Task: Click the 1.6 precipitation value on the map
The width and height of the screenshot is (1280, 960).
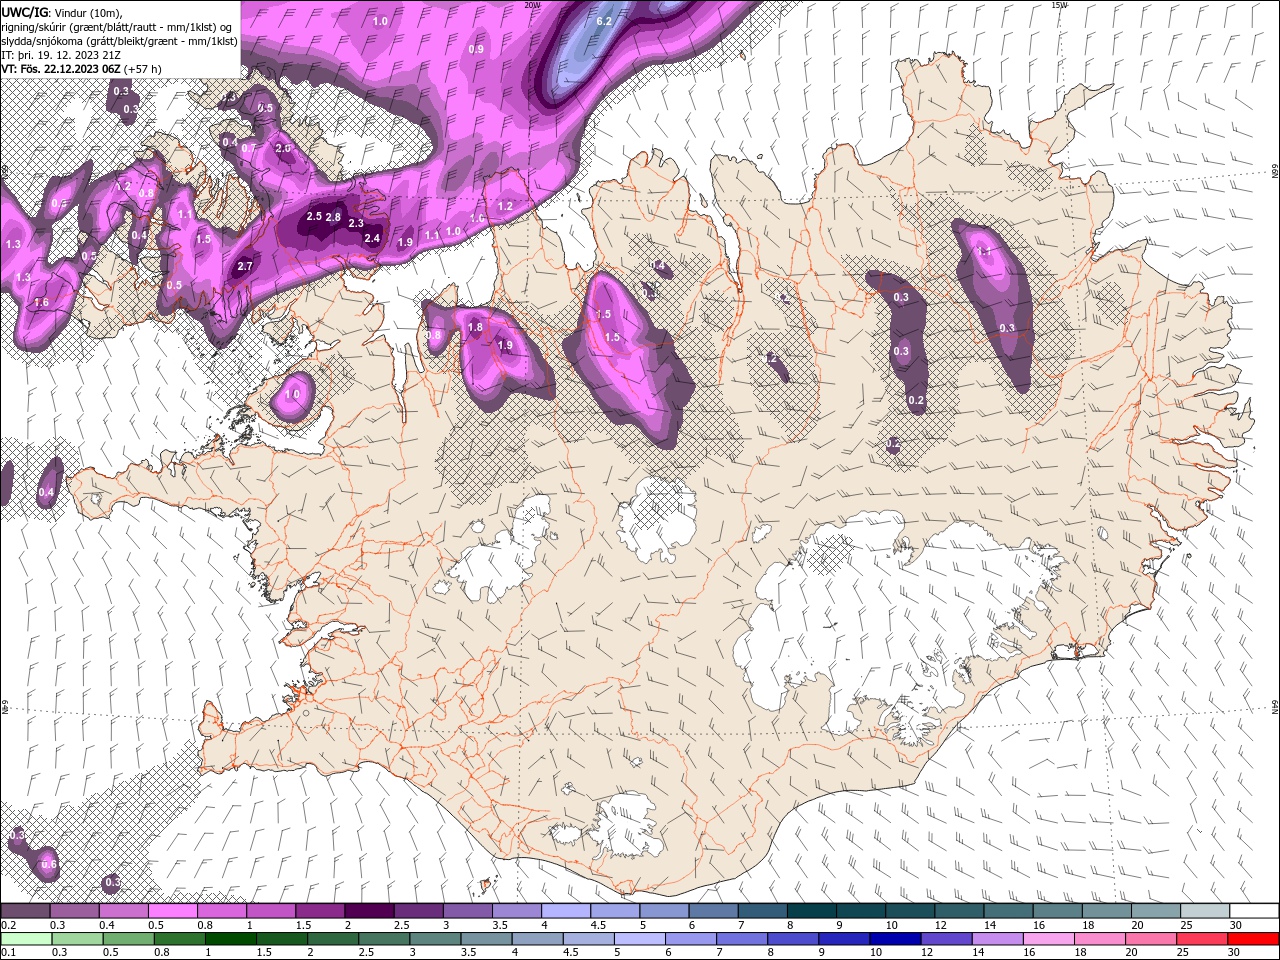Action: click(x=41, y=302)
